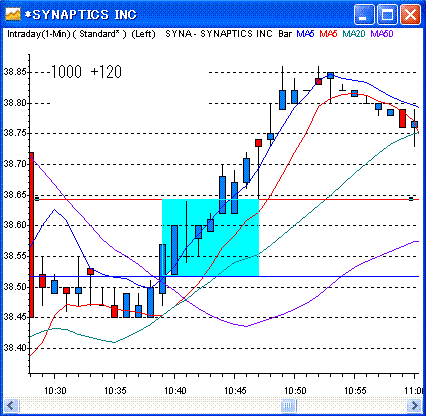Click the horizontal scrollbar thumb
Screen dimensions: 426x416
point(288,406)
